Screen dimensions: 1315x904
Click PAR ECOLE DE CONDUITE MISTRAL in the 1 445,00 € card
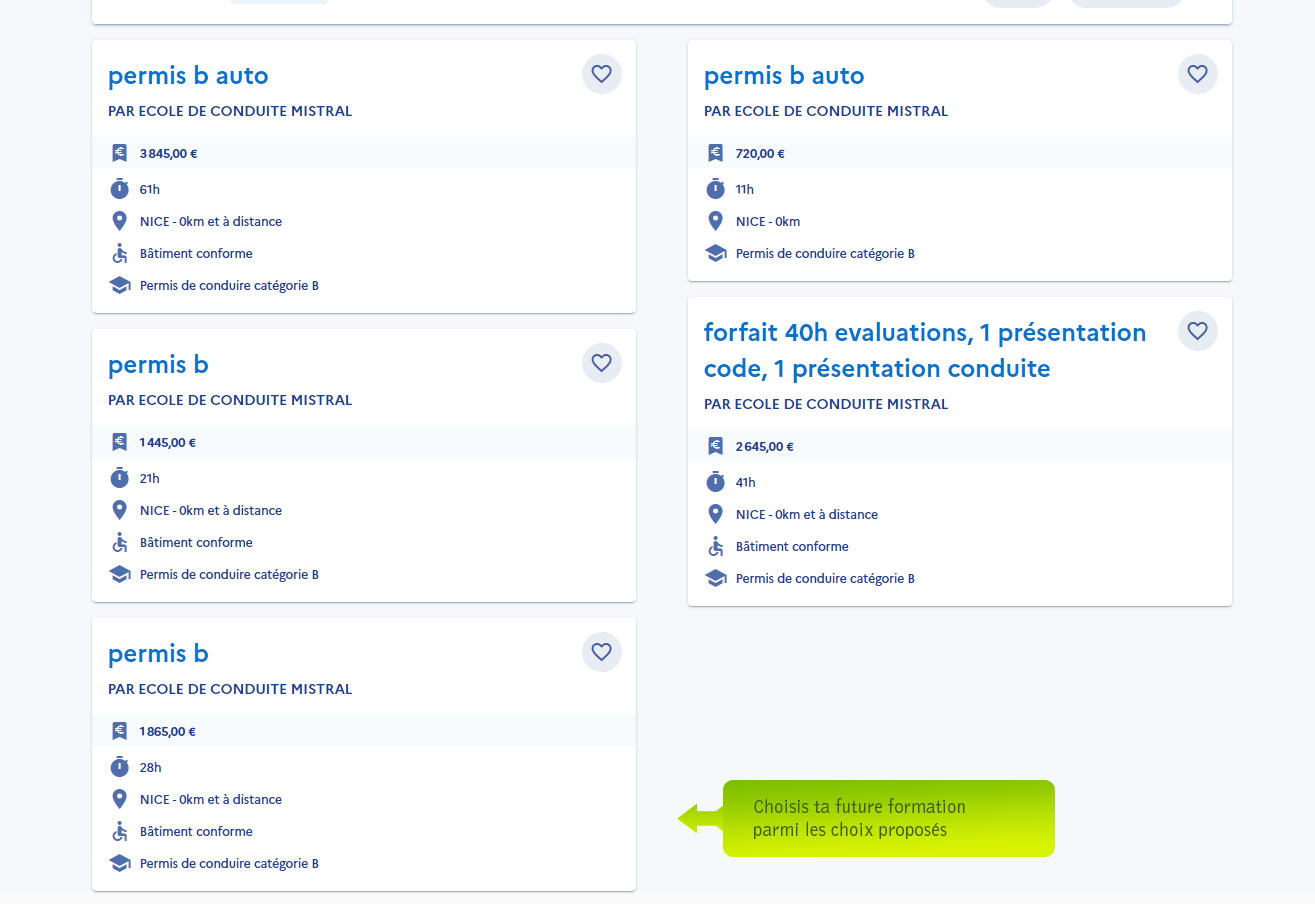(230, 400)
